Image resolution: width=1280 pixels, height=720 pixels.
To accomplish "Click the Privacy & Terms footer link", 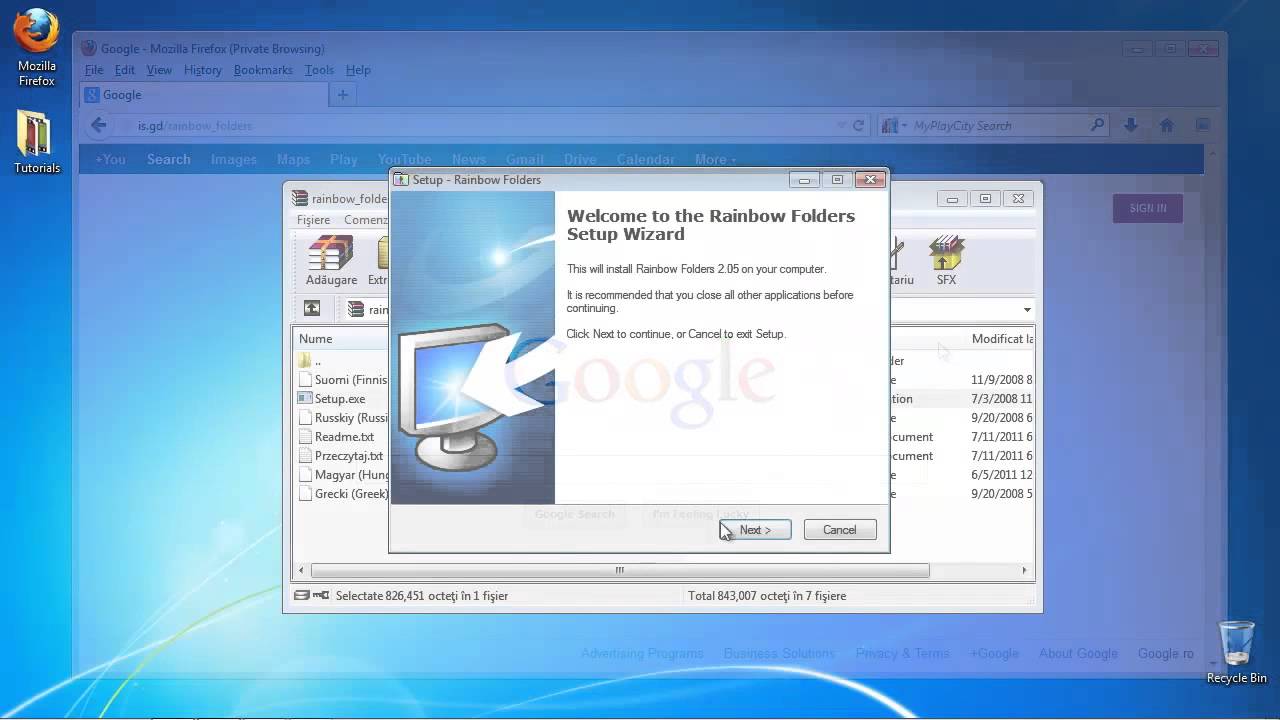I will pyautogui.click(x=902, y=654).
